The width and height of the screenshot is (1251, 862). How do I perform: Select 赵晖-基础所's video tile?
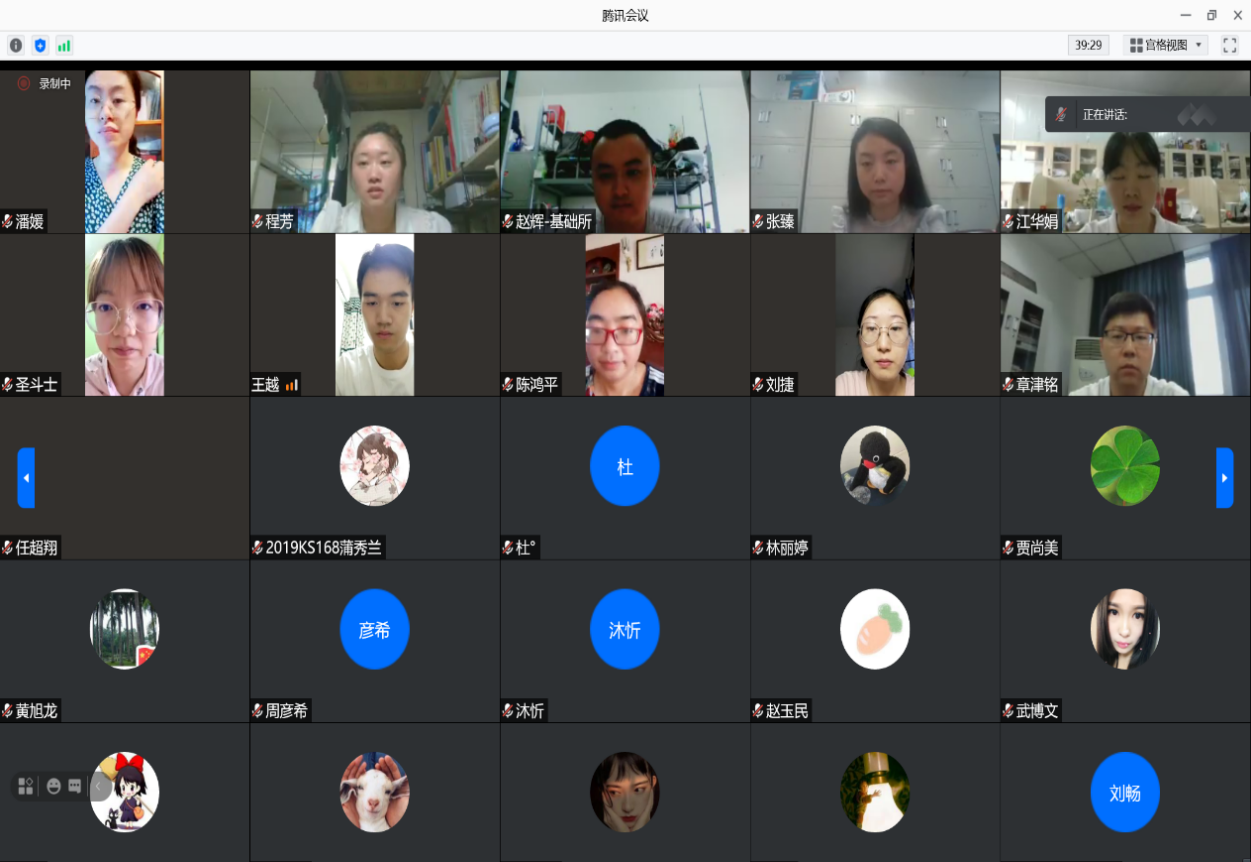coord(625,150)
